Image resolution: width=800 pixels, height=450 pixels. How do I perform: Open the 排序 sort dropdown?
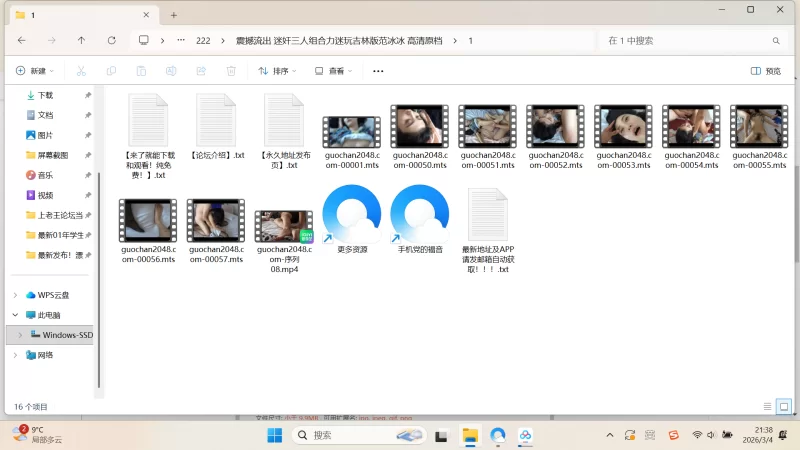[x=278, y=71]
